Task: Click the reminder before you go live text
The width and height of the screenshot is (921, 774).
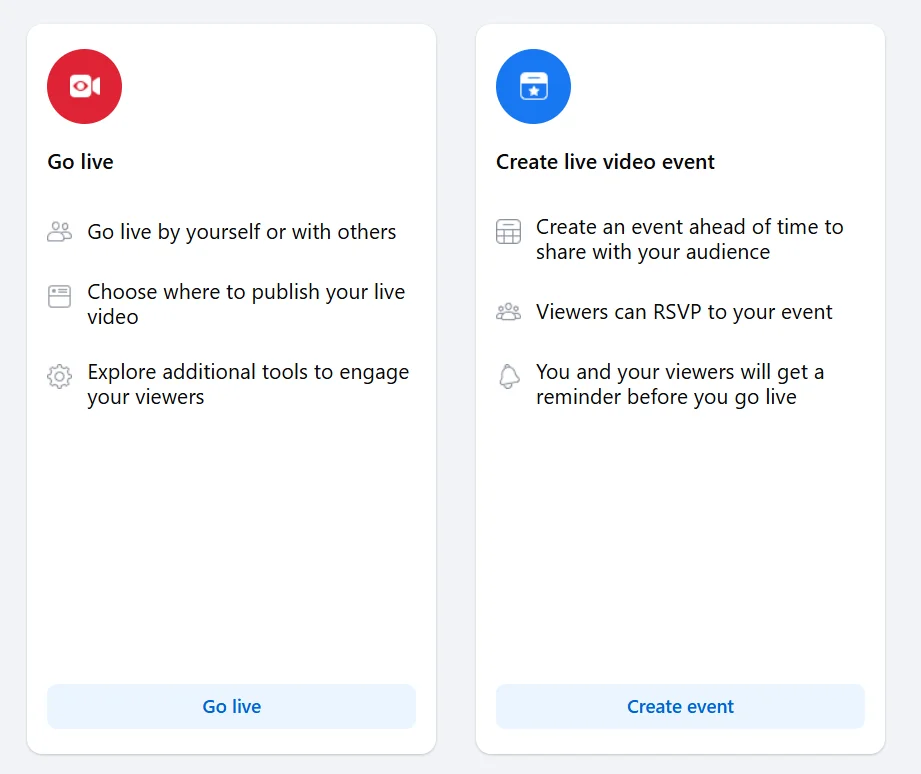Action: pyautogui.click(x=680, y=384)
